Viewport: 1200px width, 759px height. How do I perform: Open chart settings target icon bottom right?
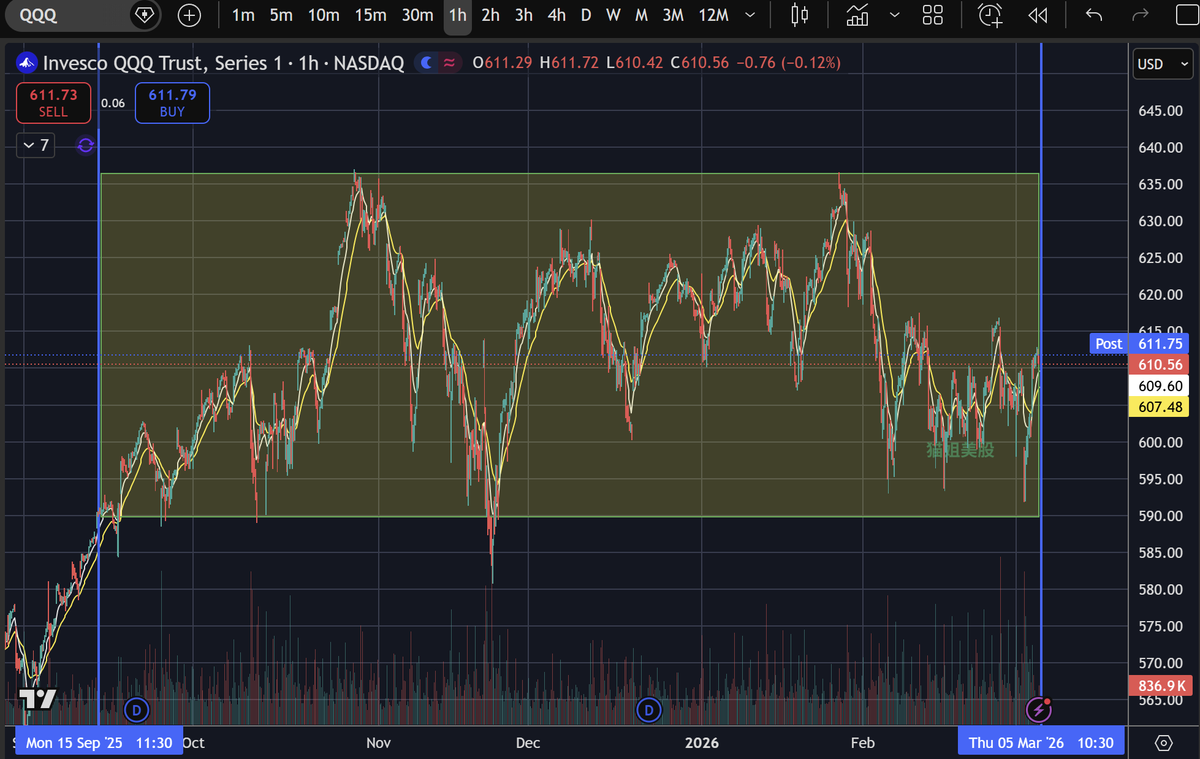tap(1163, 743)
